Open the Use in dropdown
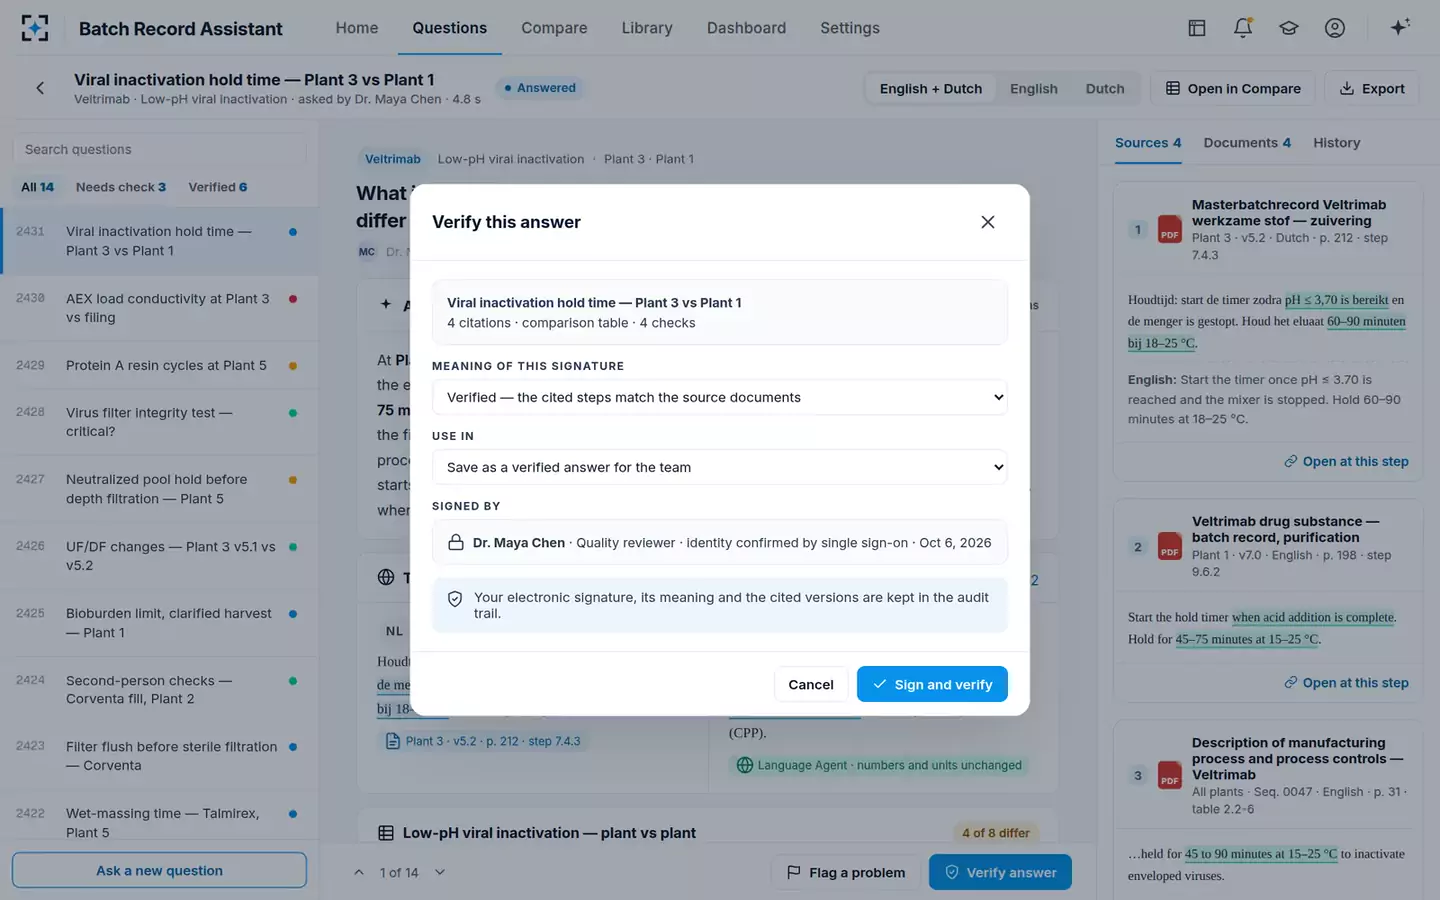1440x900 pixels. pos(720,467)
